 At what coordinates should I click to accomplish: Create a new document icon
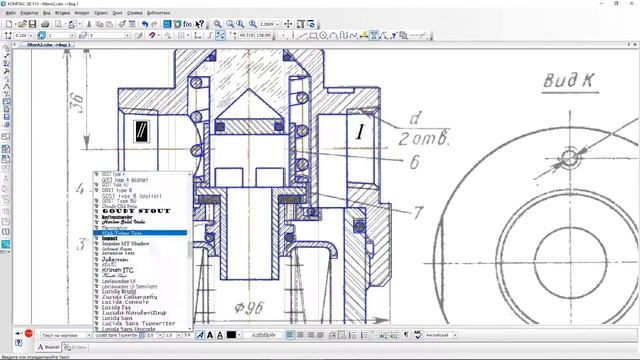pyautogui.click(x=9, y=24)
